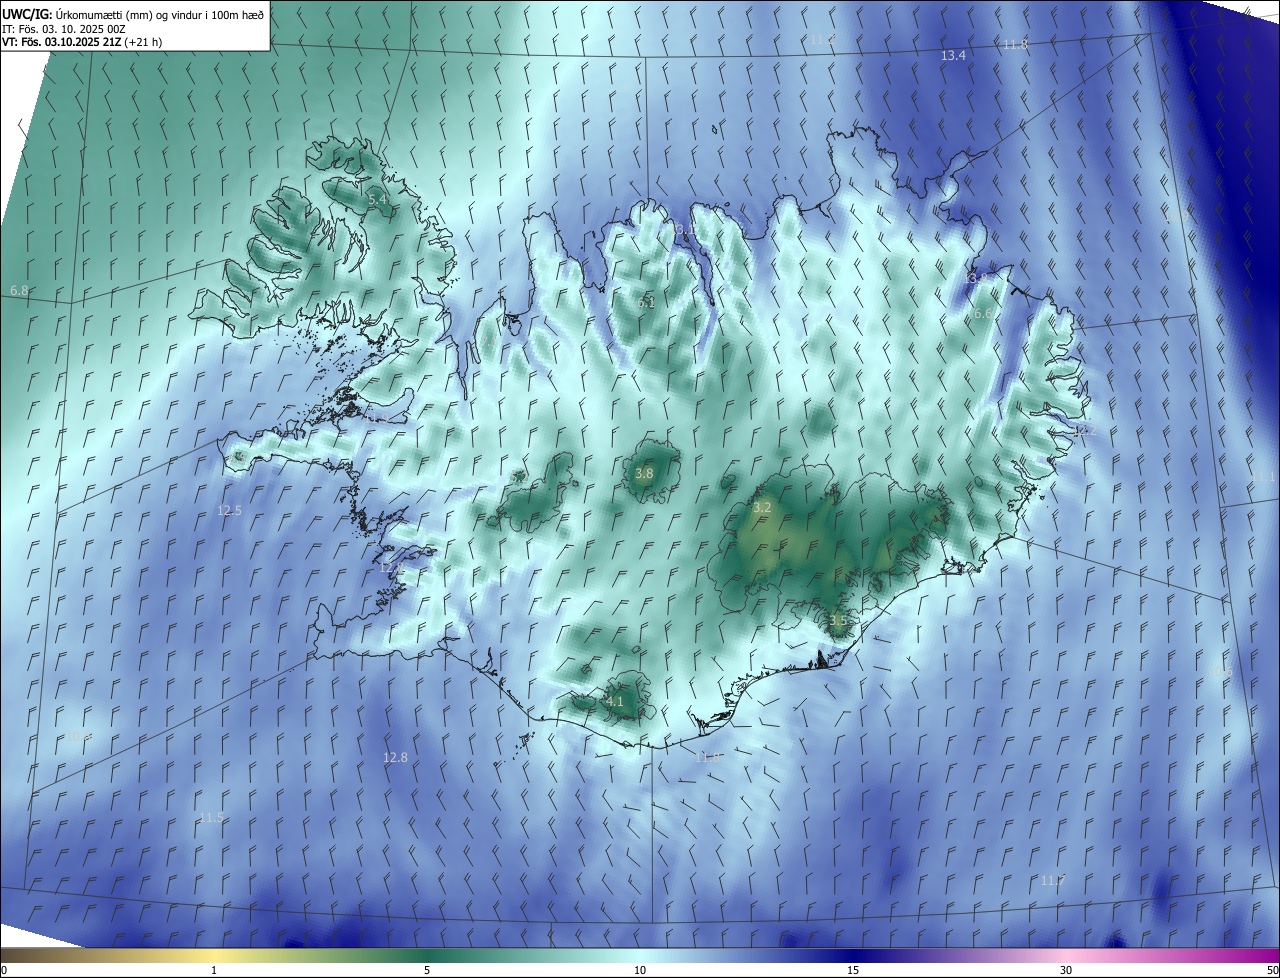Click the '10' tick label on color scale
Screen dimensions: 1280x978
pyautogui.click(x=640, y=970)
